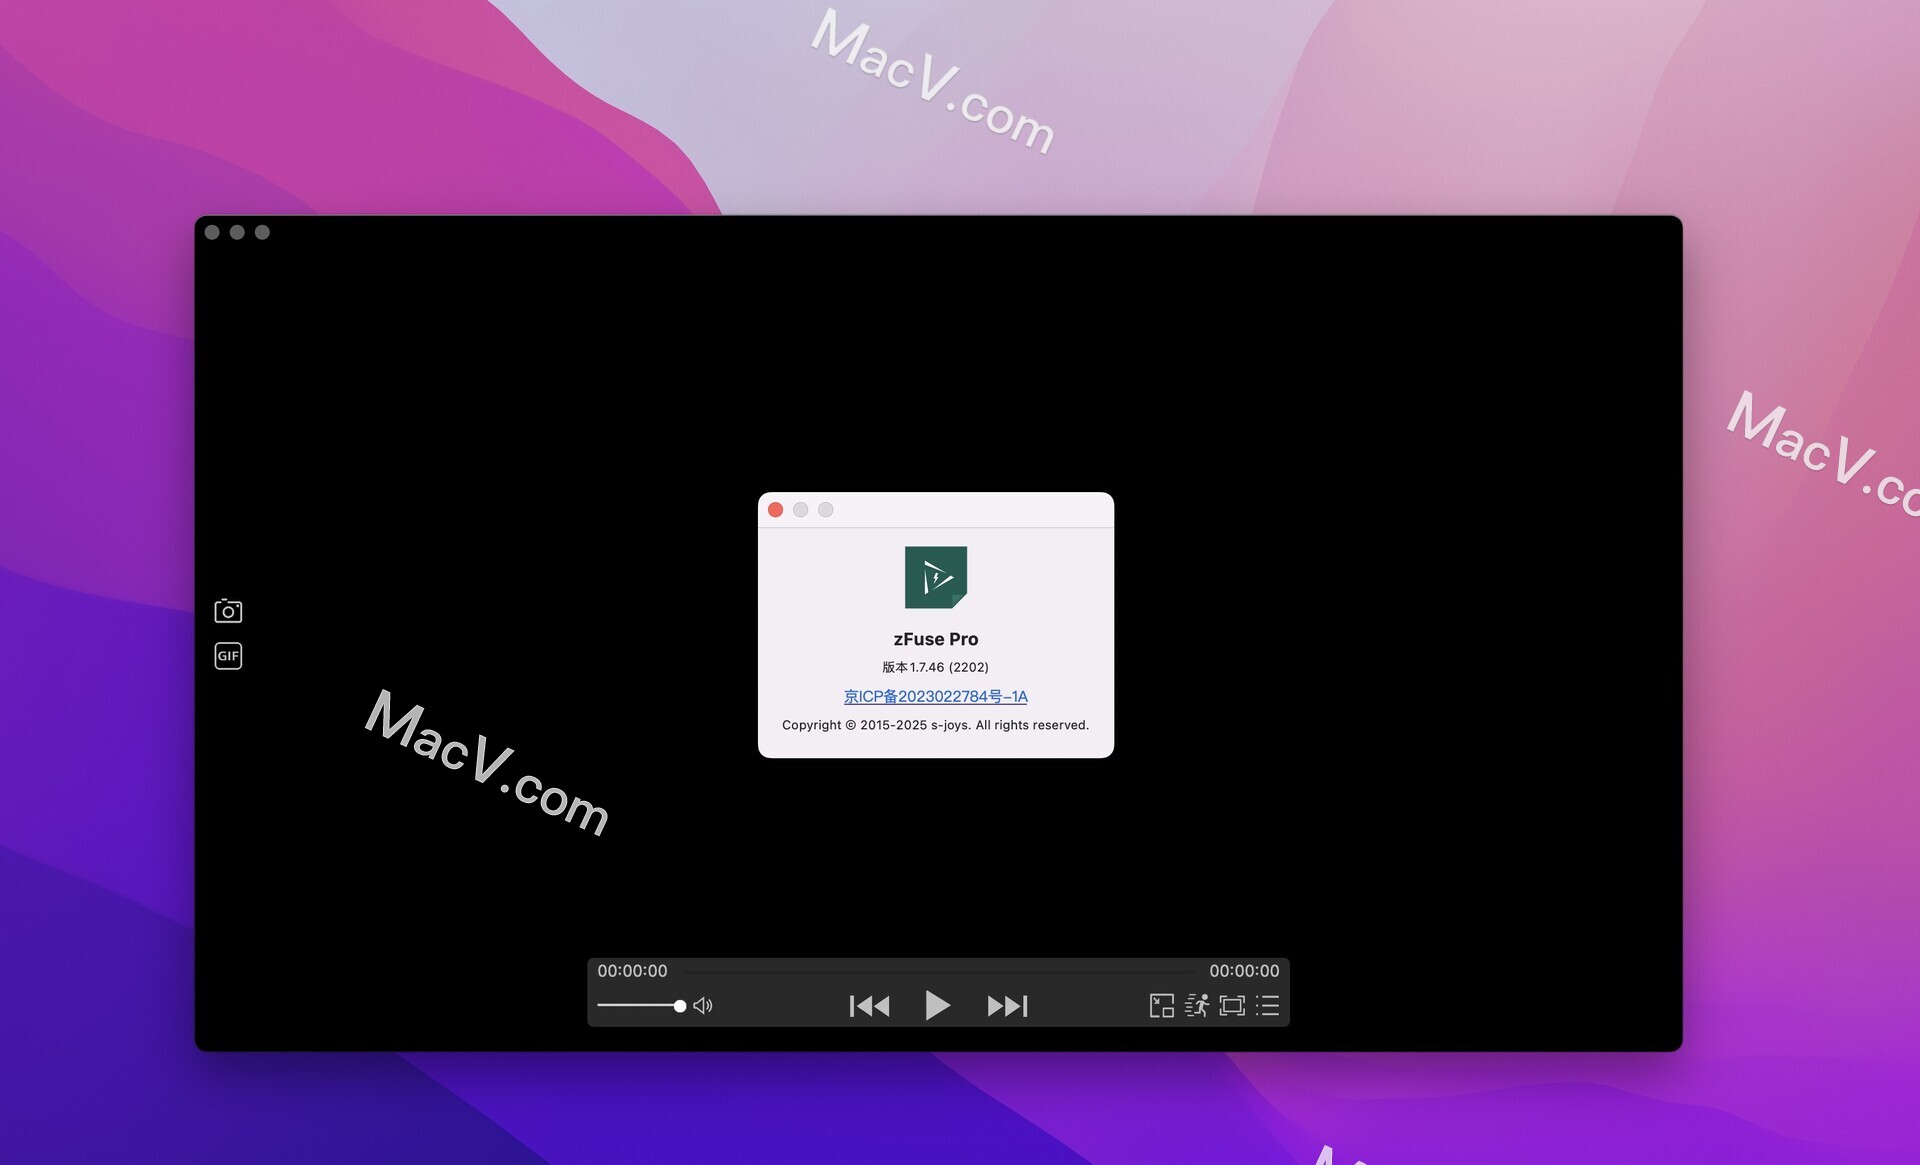Click the "zFuse Pro" title text

point(936,639)
